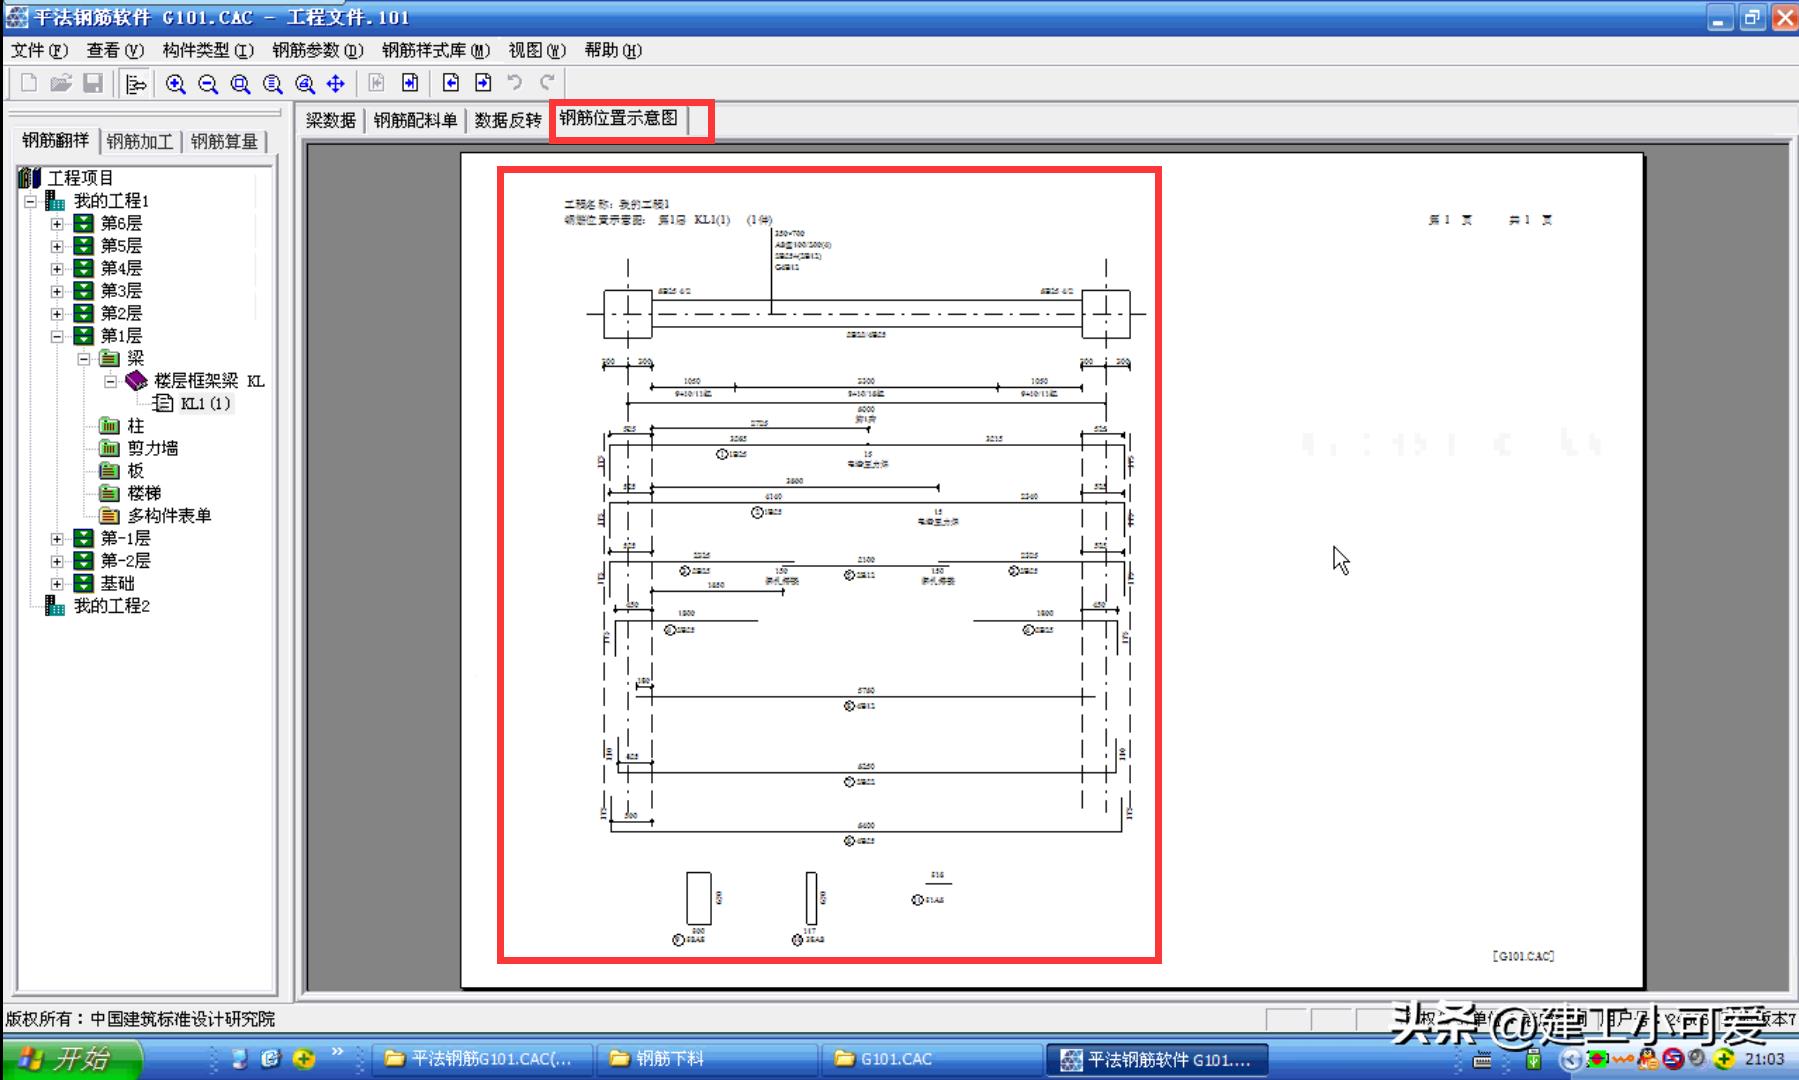This screenshot has height=1080, width=1799.
Task: Expand the 基础 tree node
Action: [x=57, y=584]
